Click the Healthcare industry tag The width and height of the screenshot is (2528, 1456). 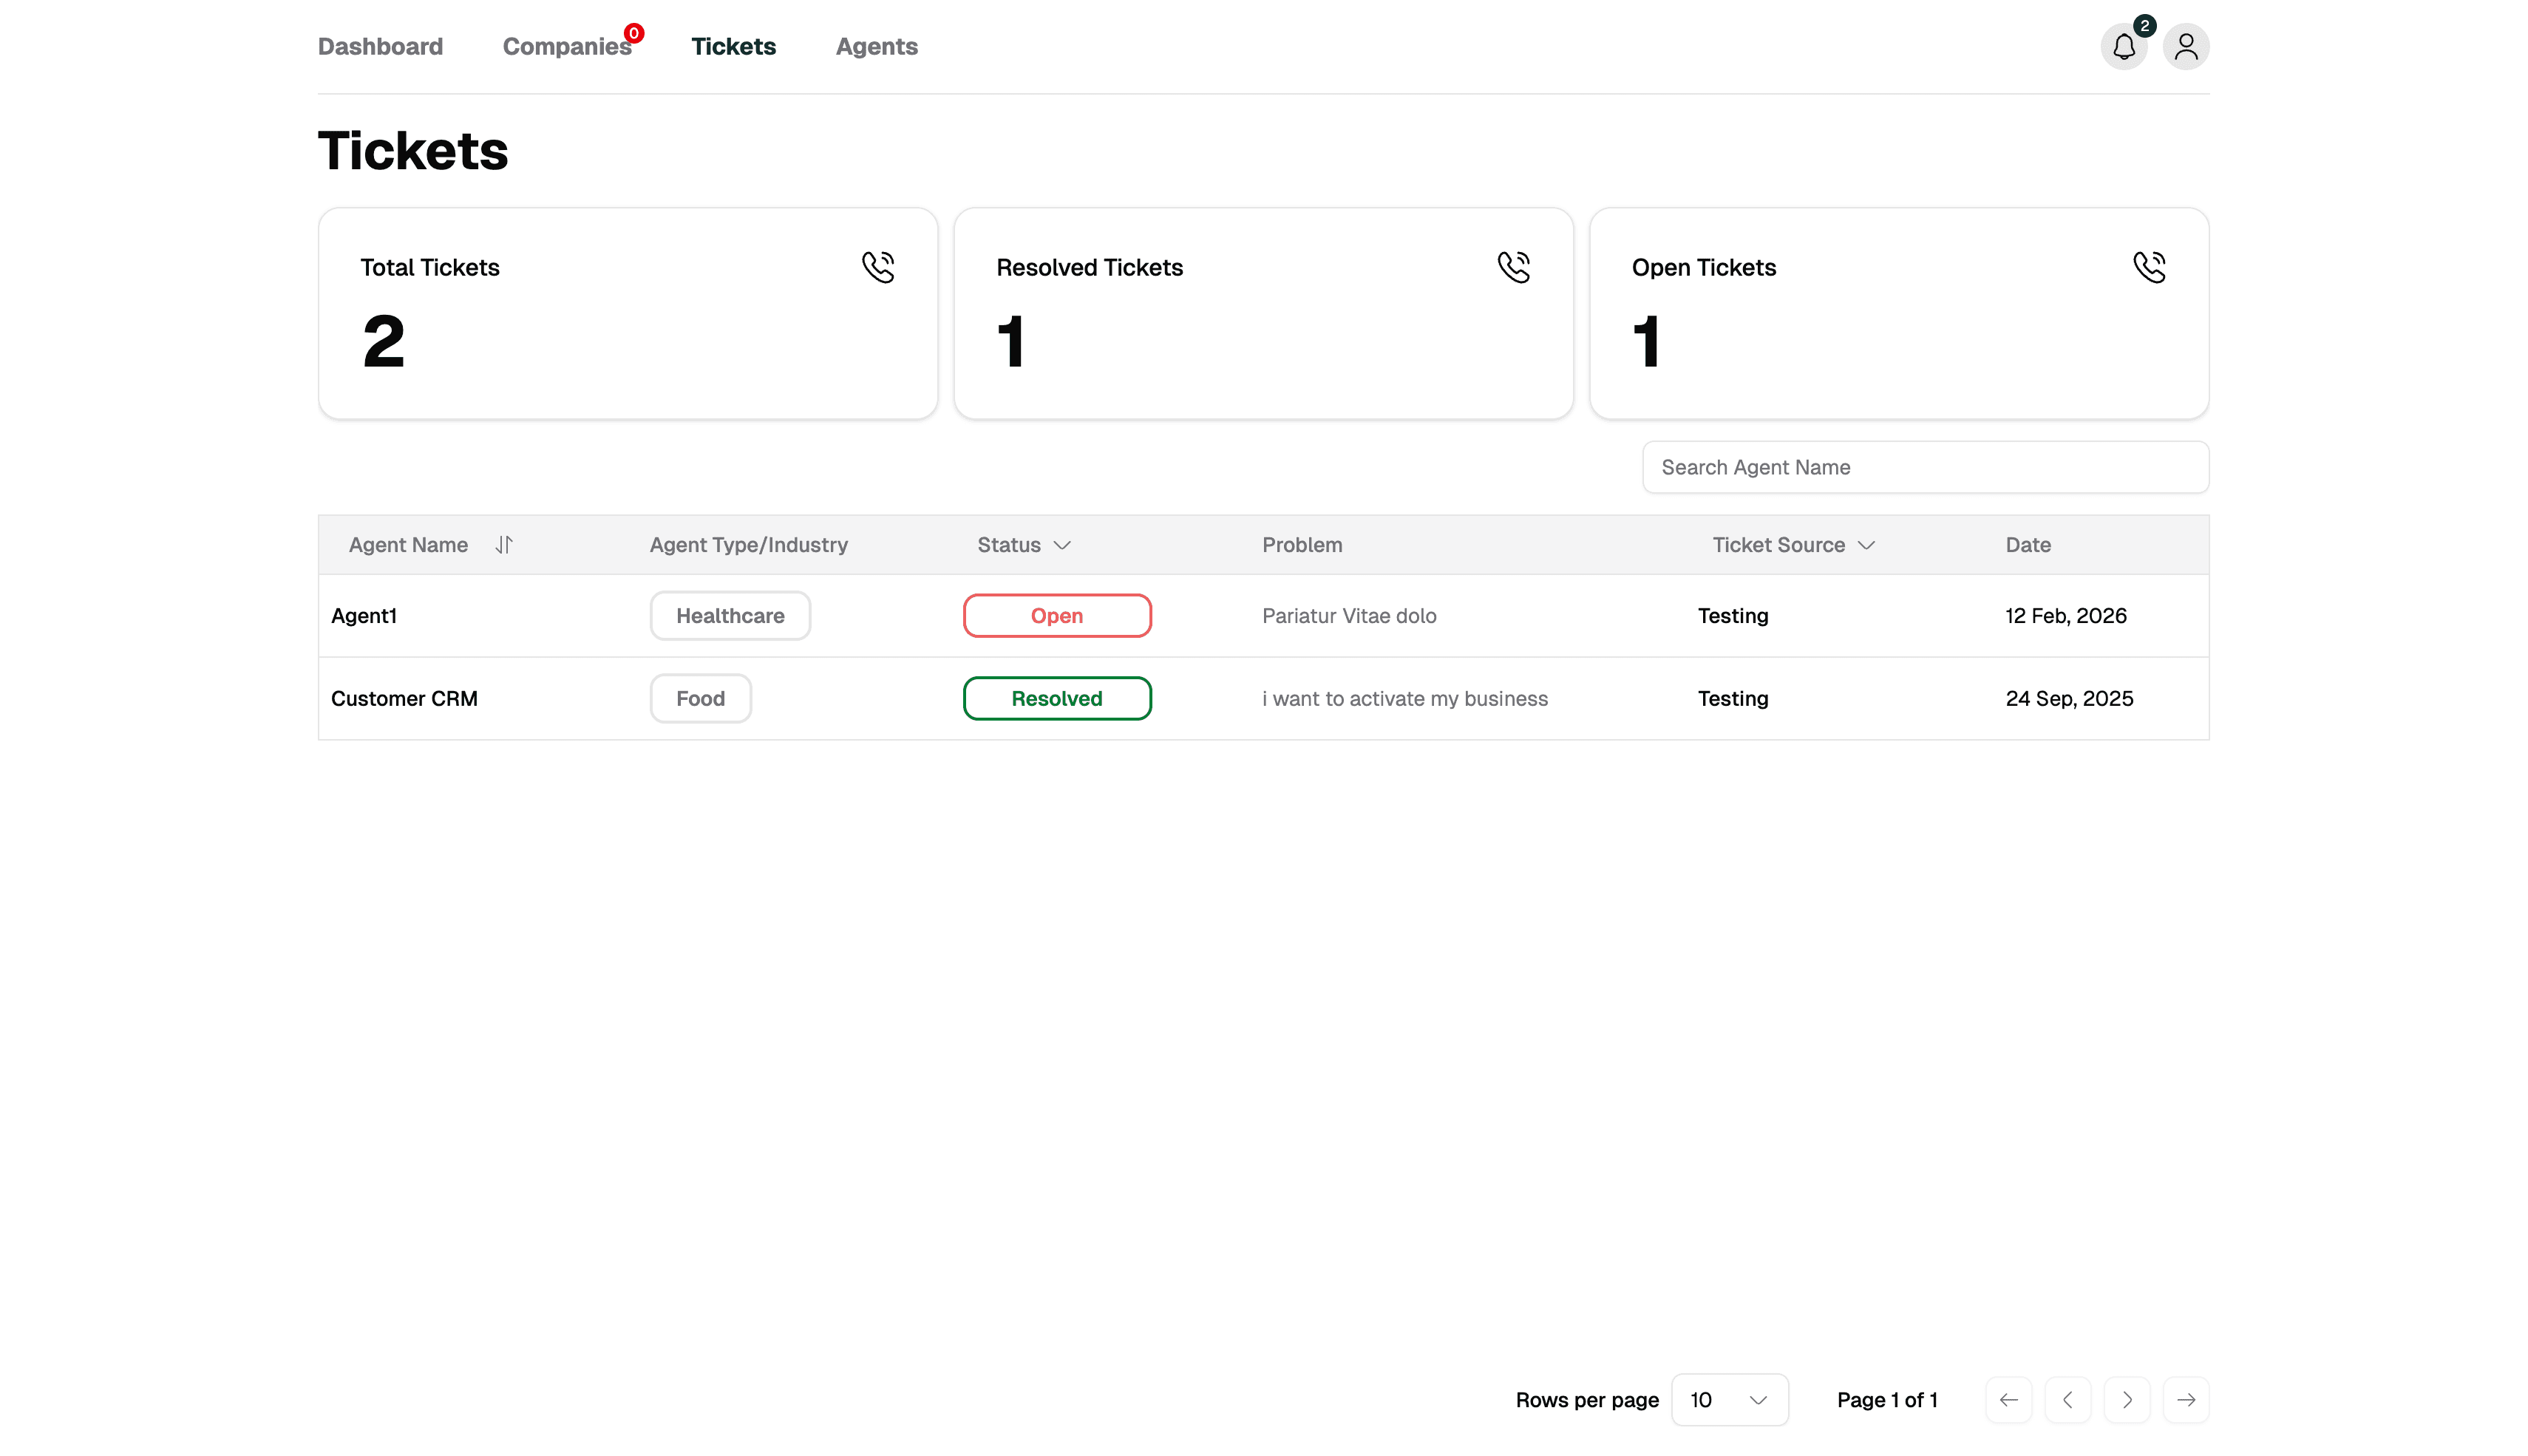(729, 615)
